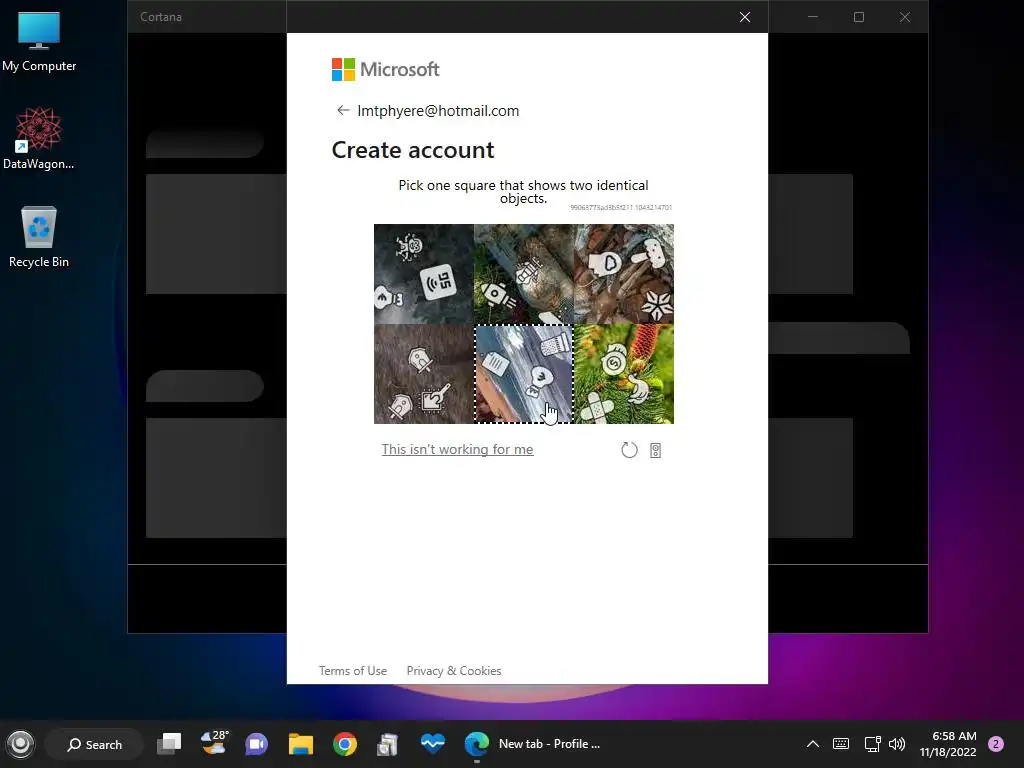Pick the top-left puzzle square with 5G icon
This screenshot has height=768, width=1024.
[x=424, y=274]
